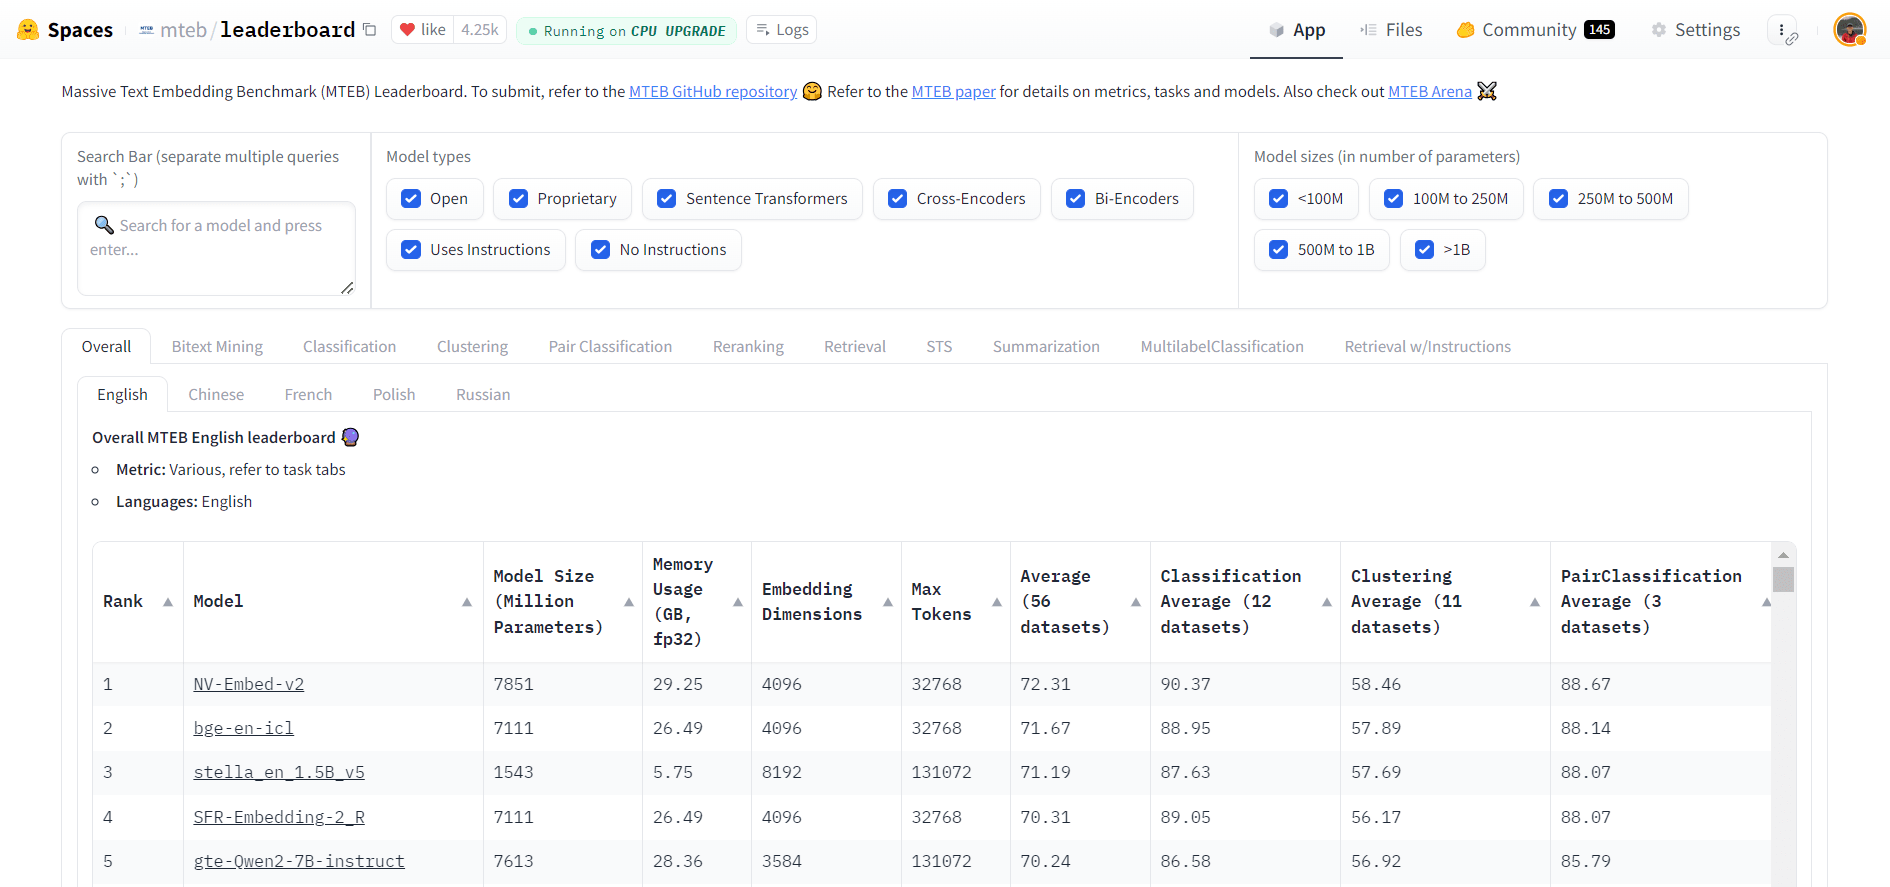Sort by Average 56 datasets arrow
Viewport: 1890px width, 887px height.
(x=1136, y=602)
